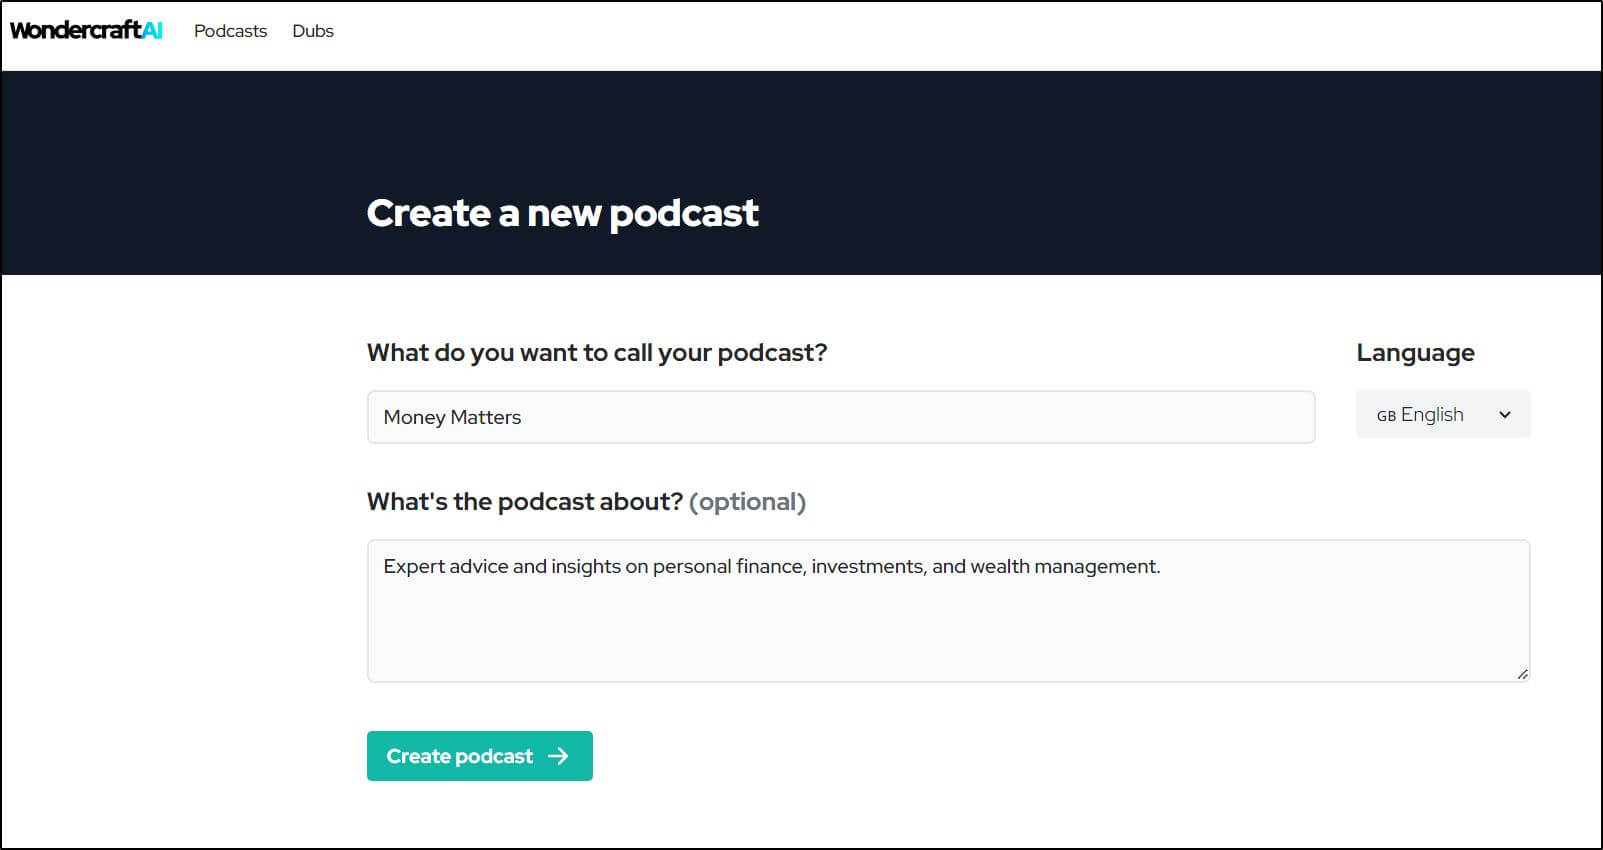The width and height of the screenshot is (1603, 850).
Task: Click the "Create a new podcast" heading
Action: pyautogui.click(x=562, y=213)
